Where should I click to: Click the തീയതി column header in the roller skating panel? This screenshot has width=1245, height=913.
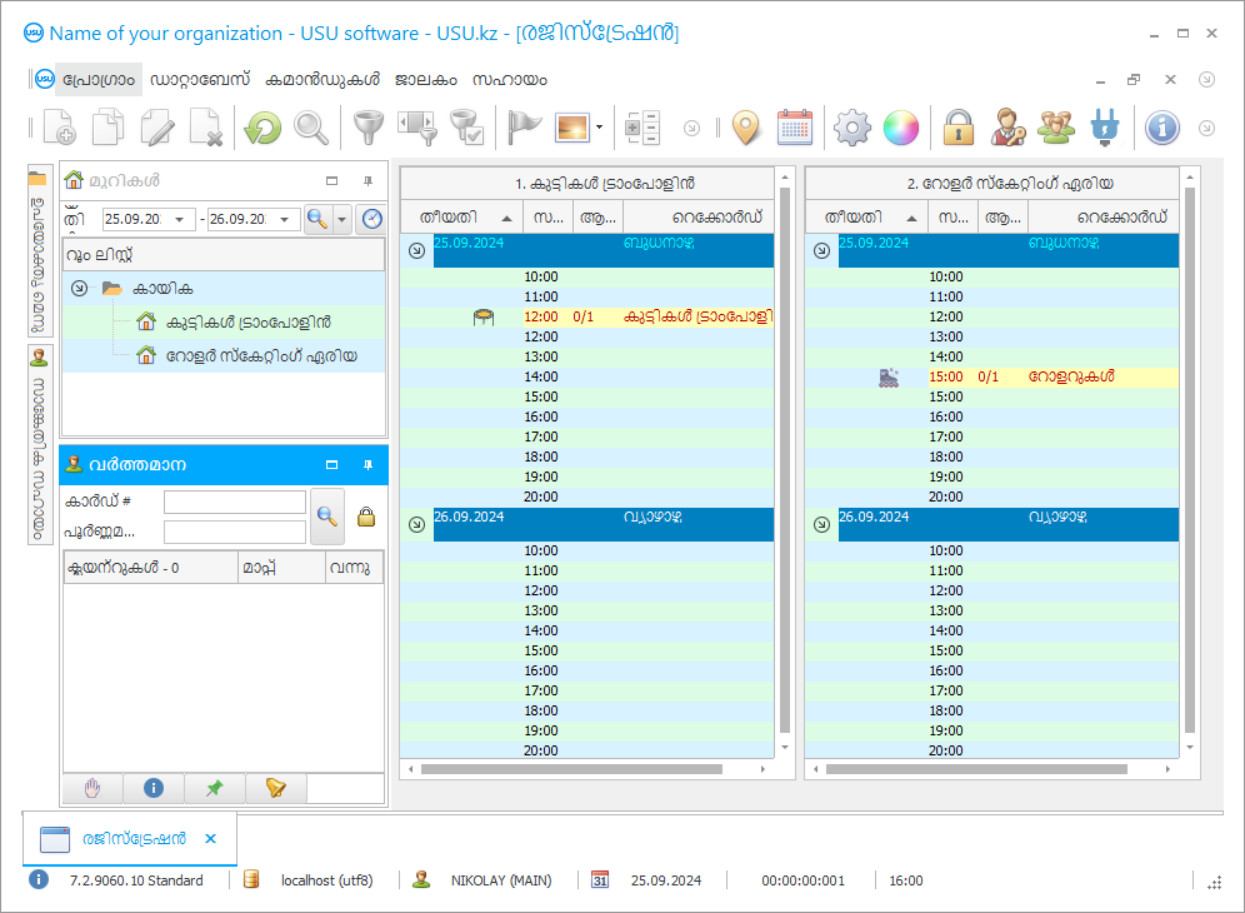coord(853,217)
